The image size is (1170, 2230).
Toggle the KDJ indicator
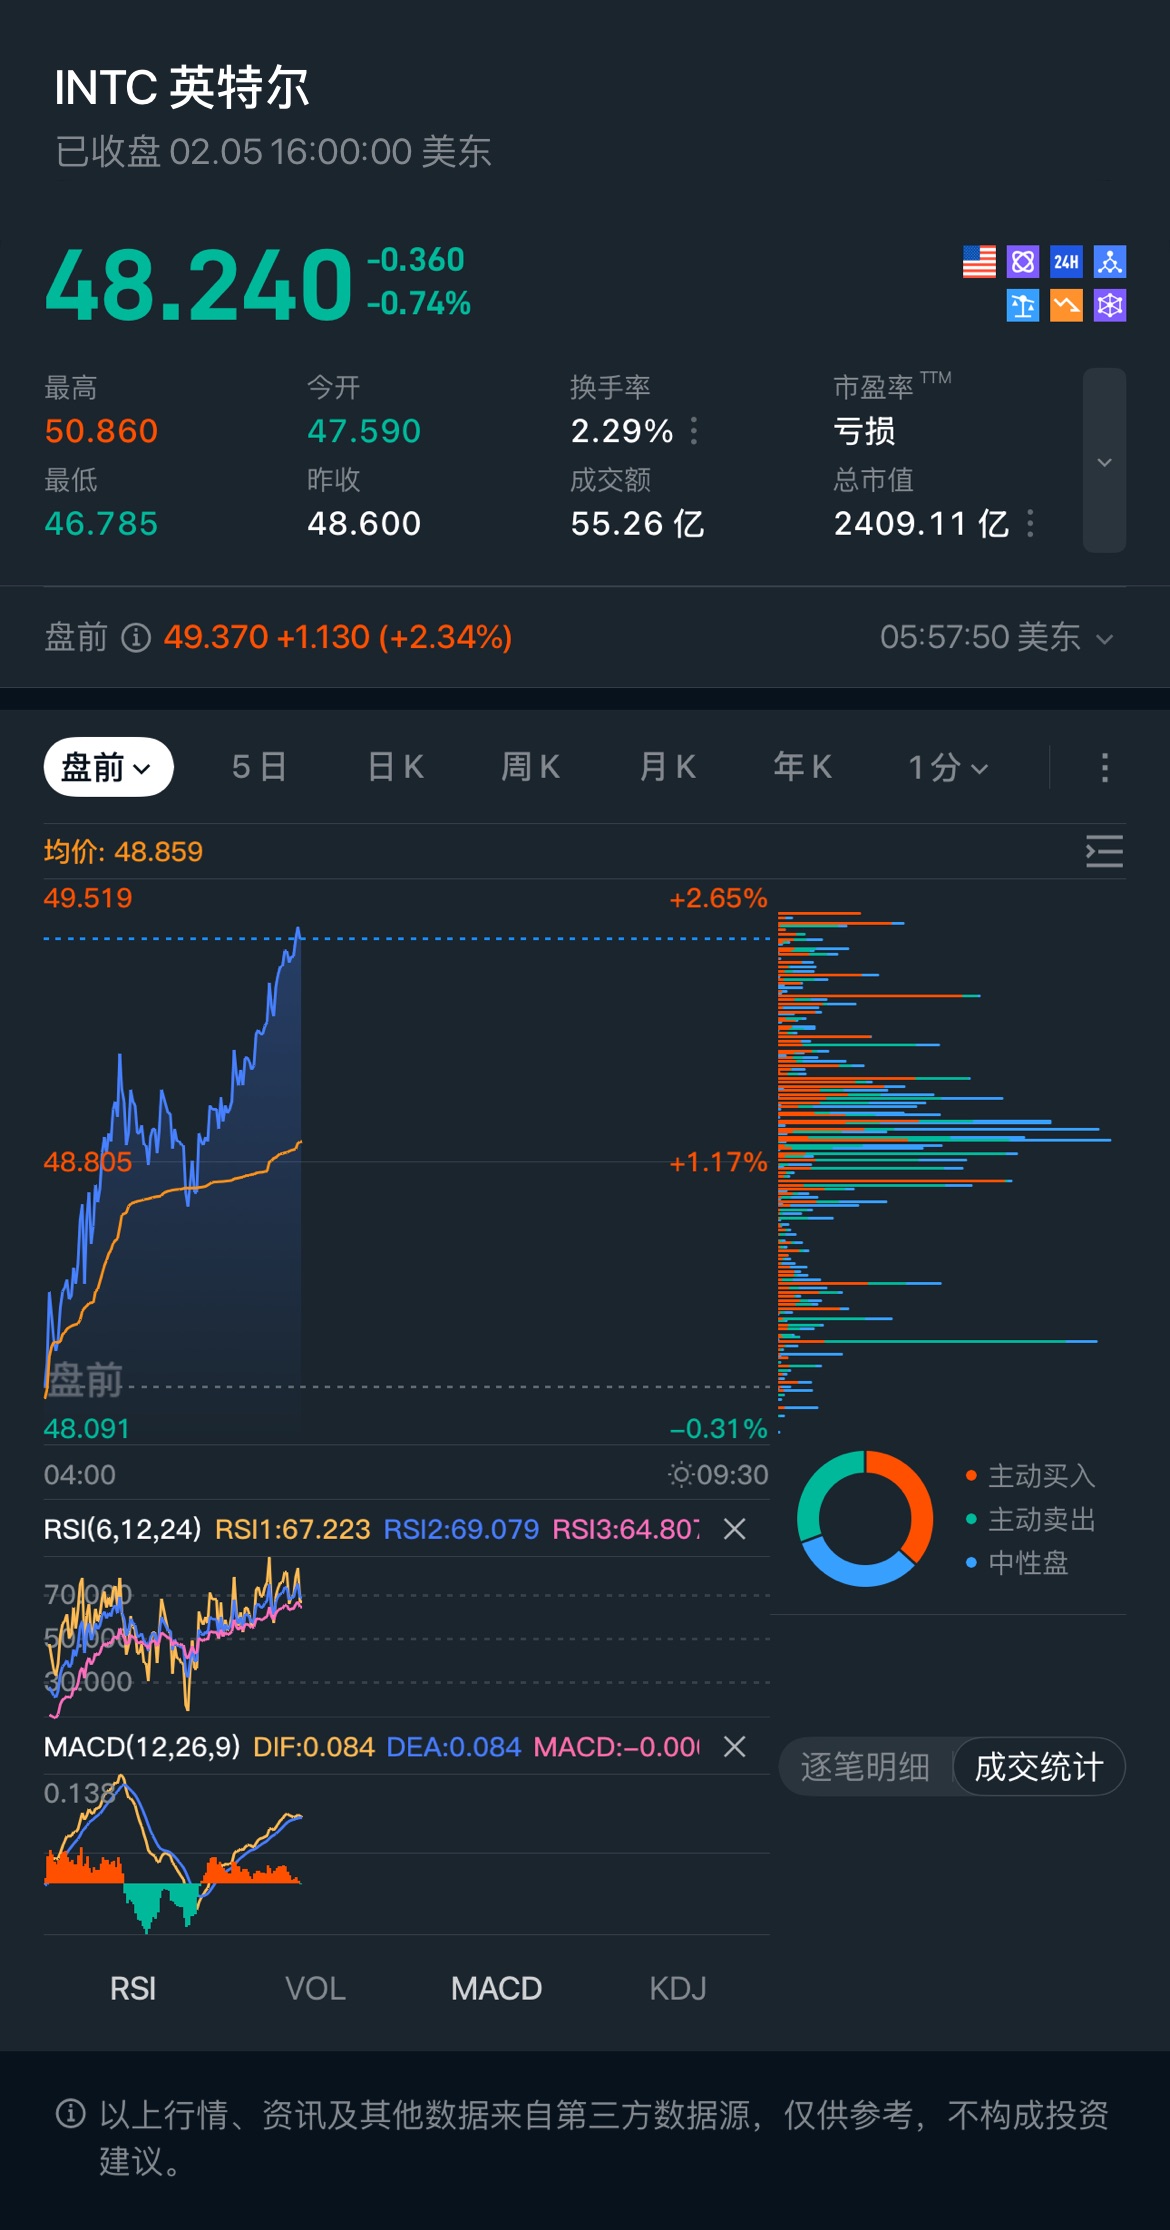click(x=678, y=1989)
